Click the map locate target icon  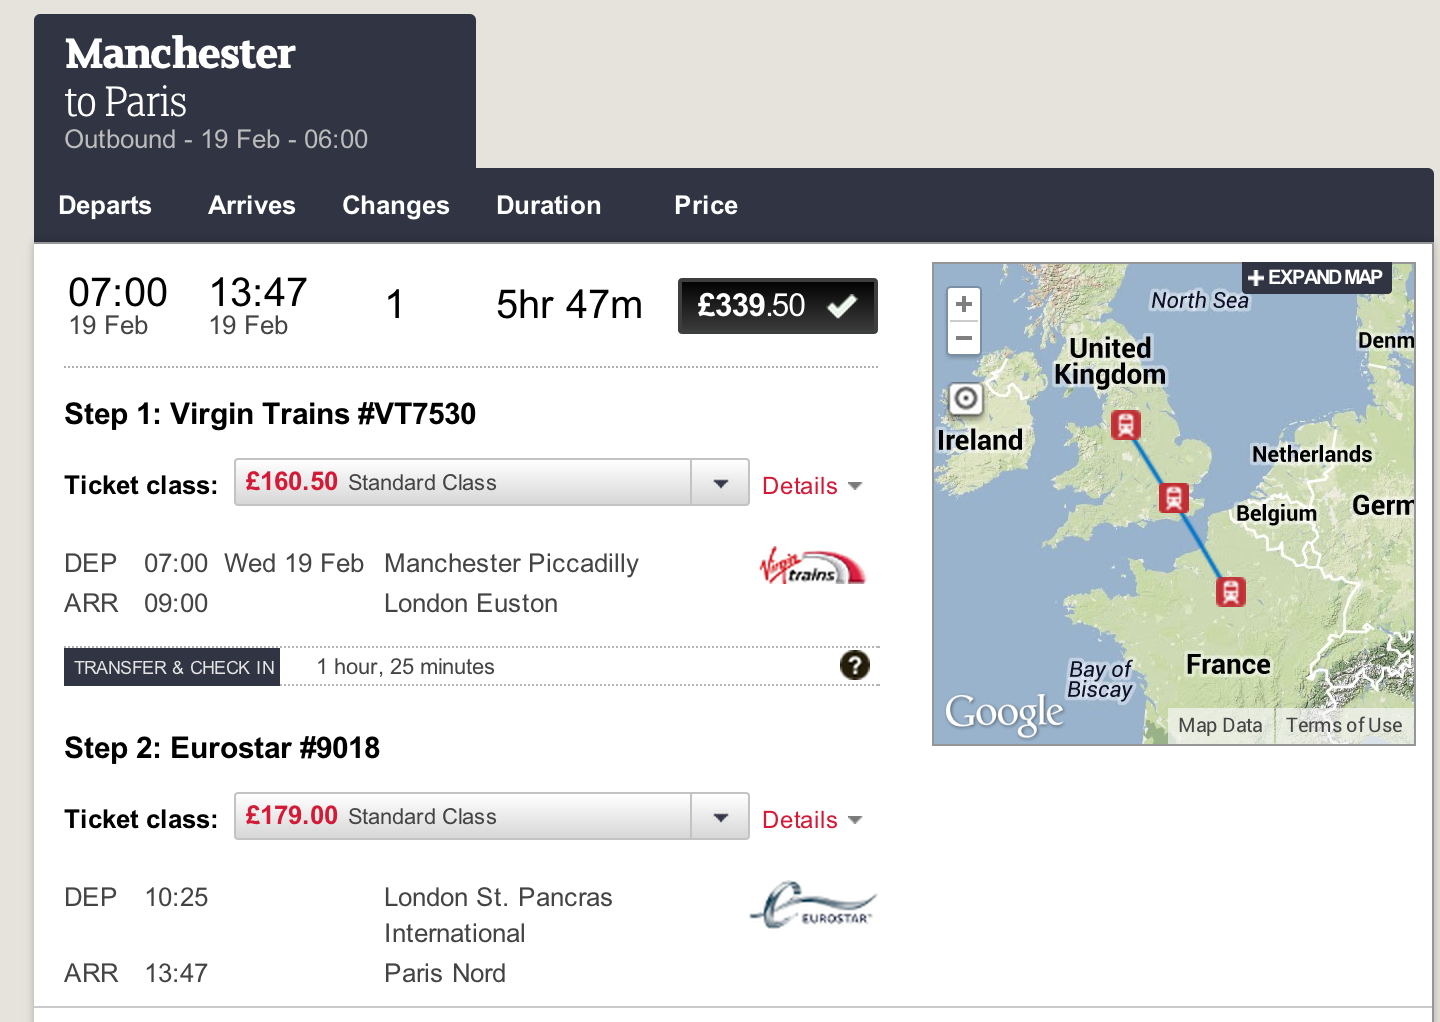(x=966, y=399)
